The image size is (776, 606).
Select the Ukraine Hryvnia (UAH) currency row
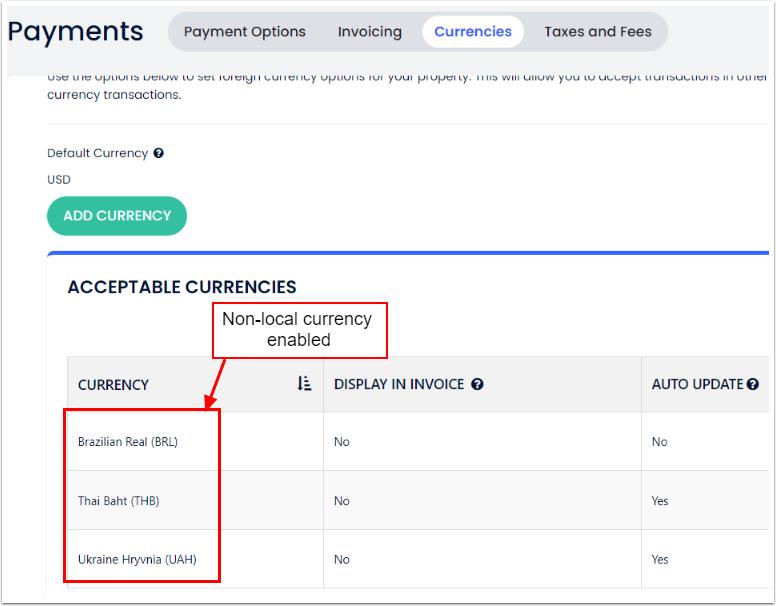pos(137,560)
